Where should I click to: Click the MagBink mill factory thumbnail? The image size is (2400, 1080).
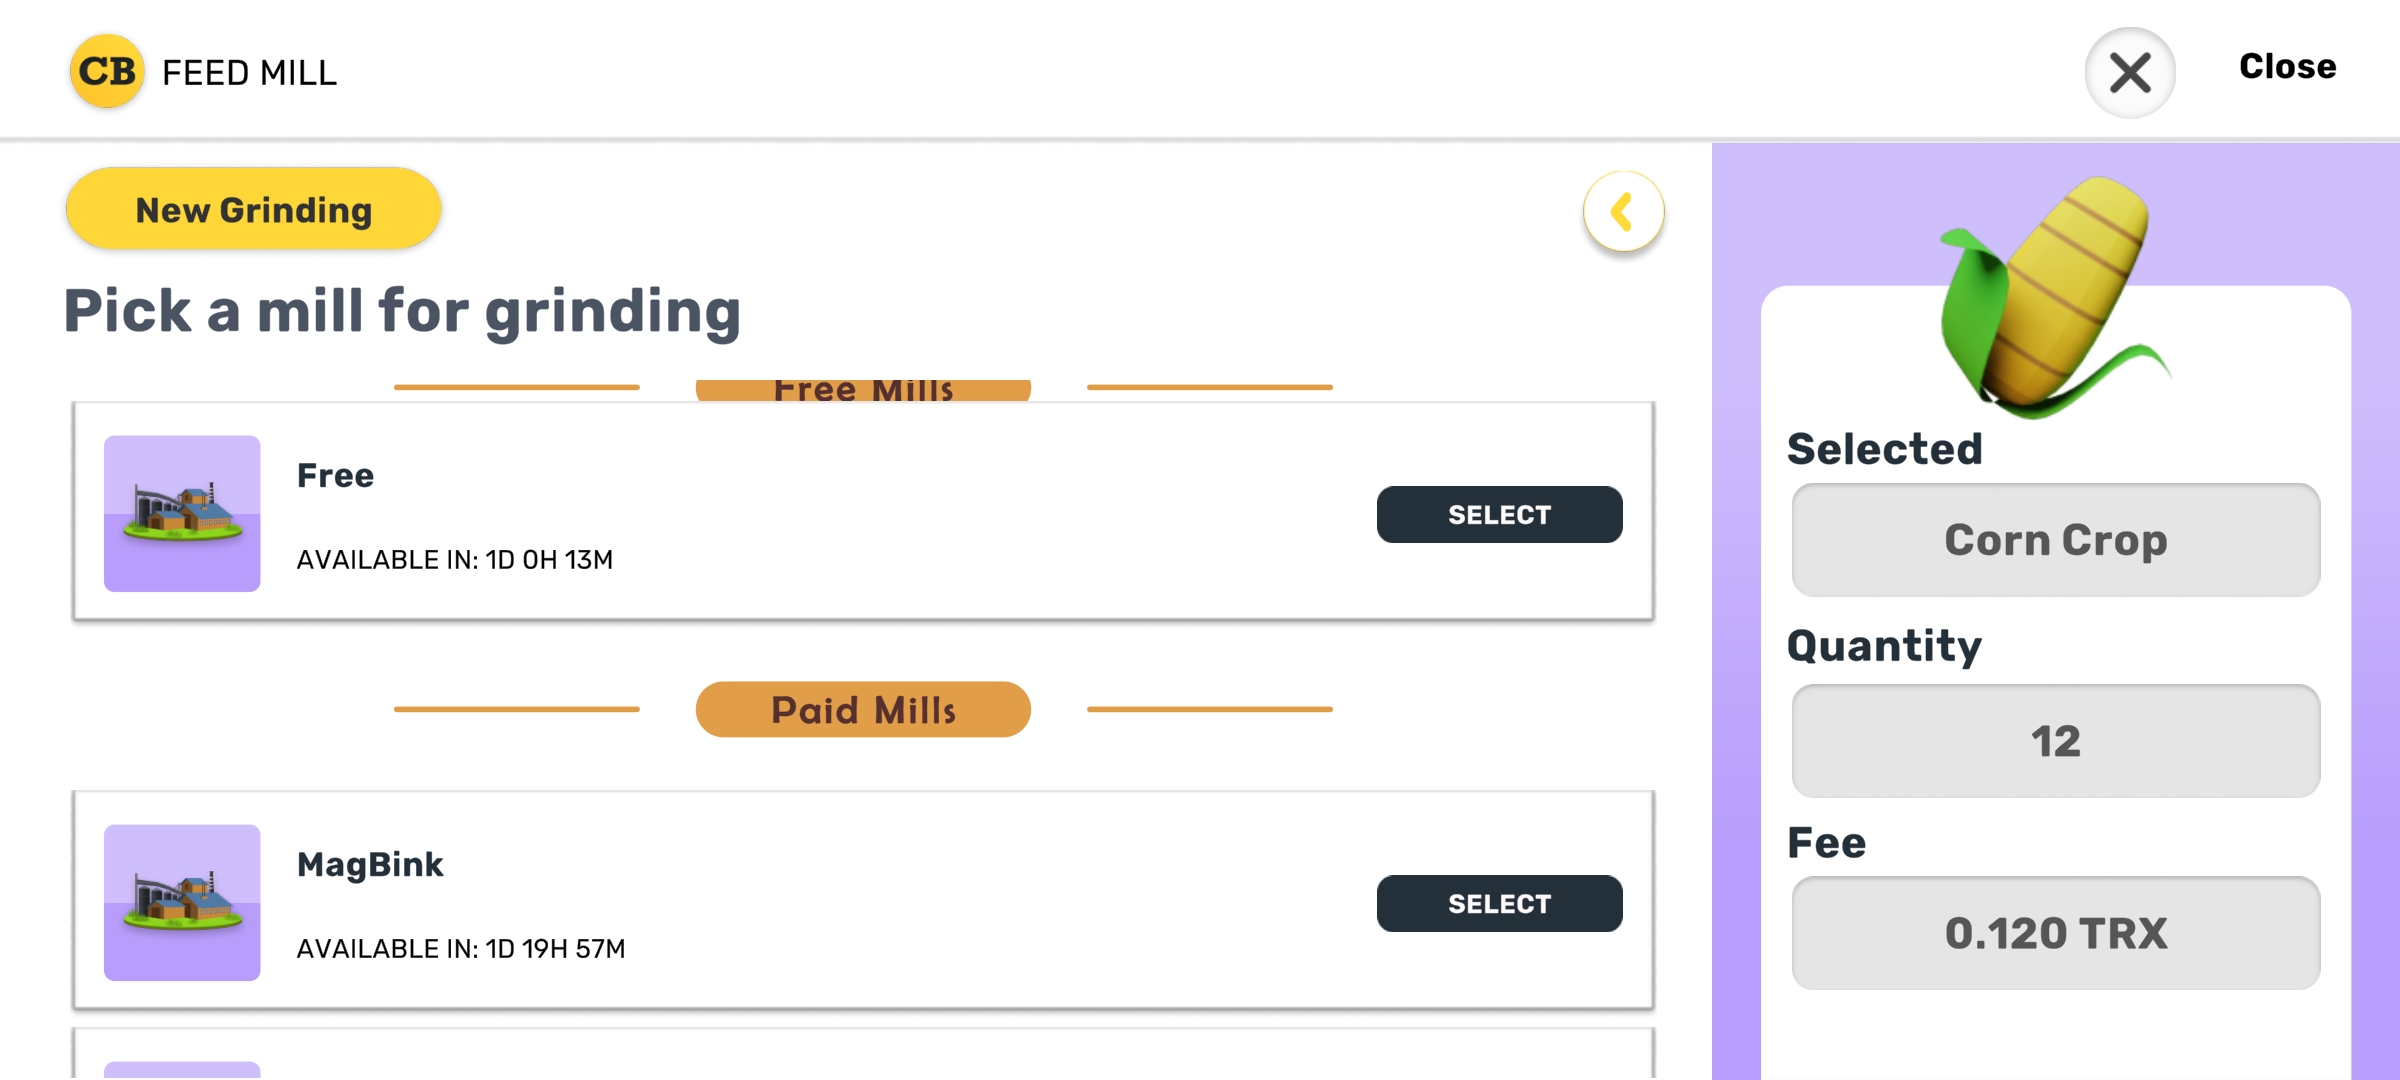click(x=182, y=902)
